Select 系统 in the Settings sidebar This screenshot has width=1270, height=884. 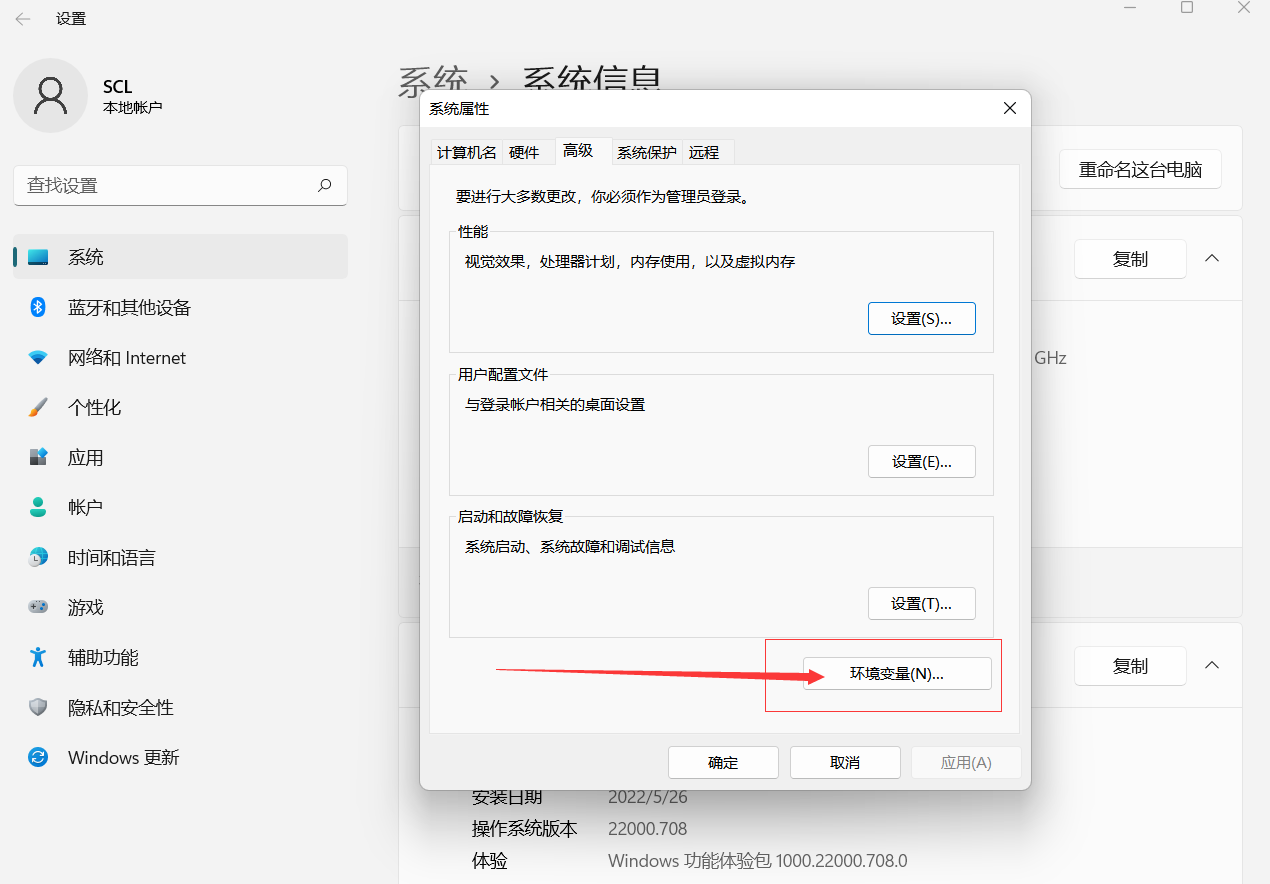pyautogui.click(x=180, y=257)
